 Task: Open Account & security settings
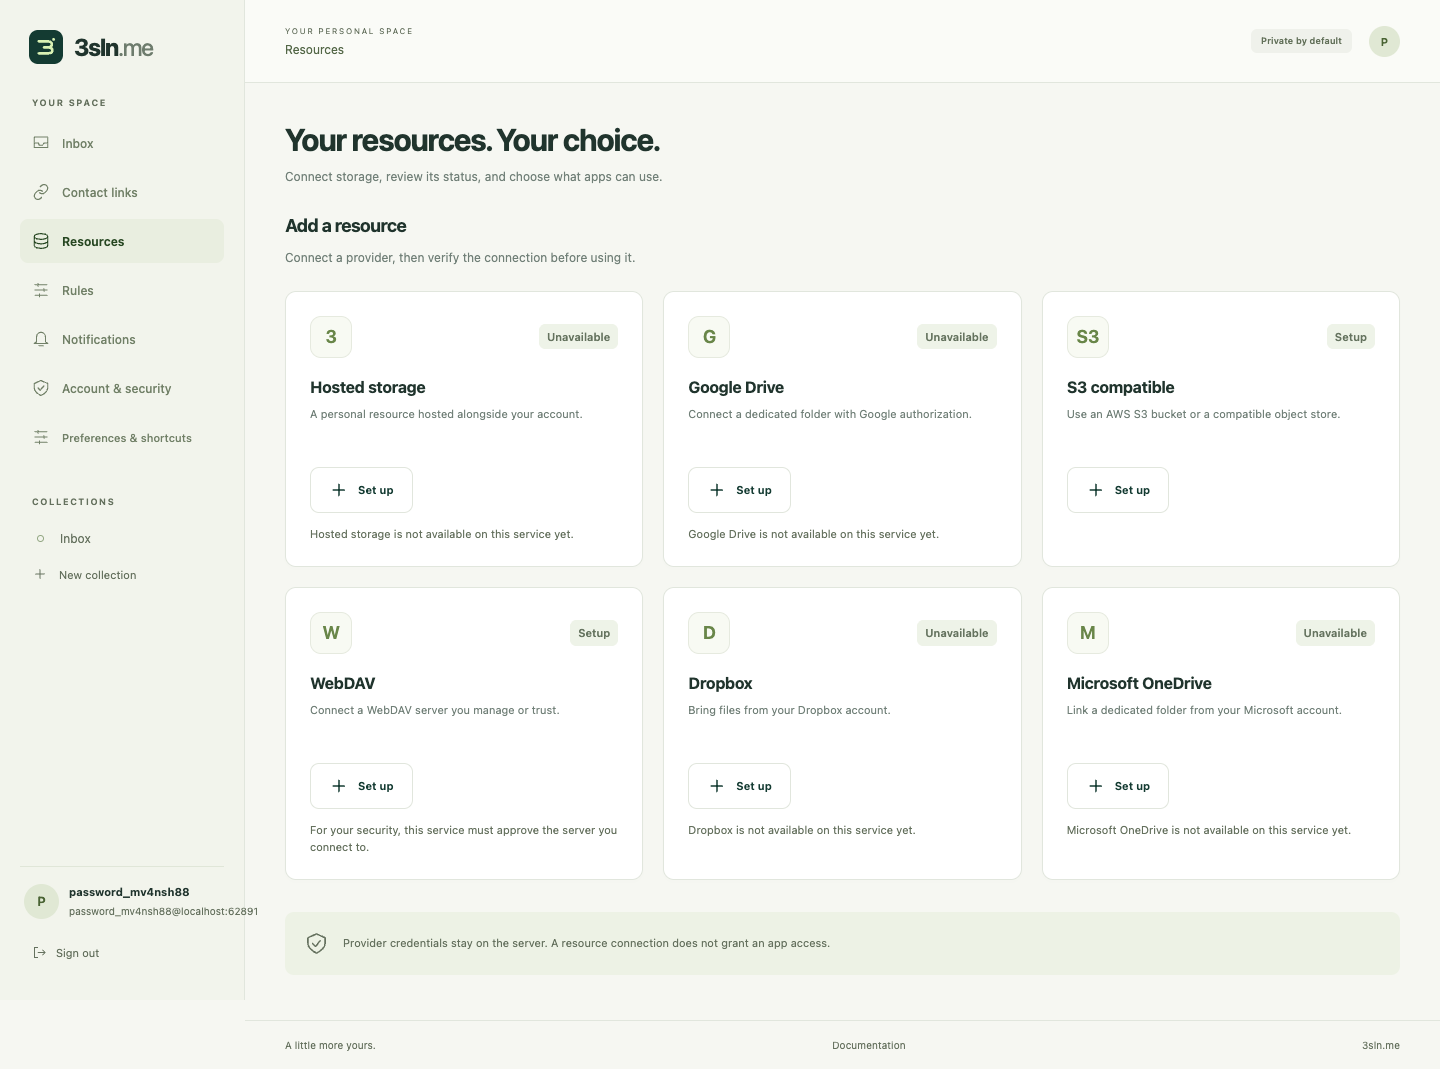point(122,388)
